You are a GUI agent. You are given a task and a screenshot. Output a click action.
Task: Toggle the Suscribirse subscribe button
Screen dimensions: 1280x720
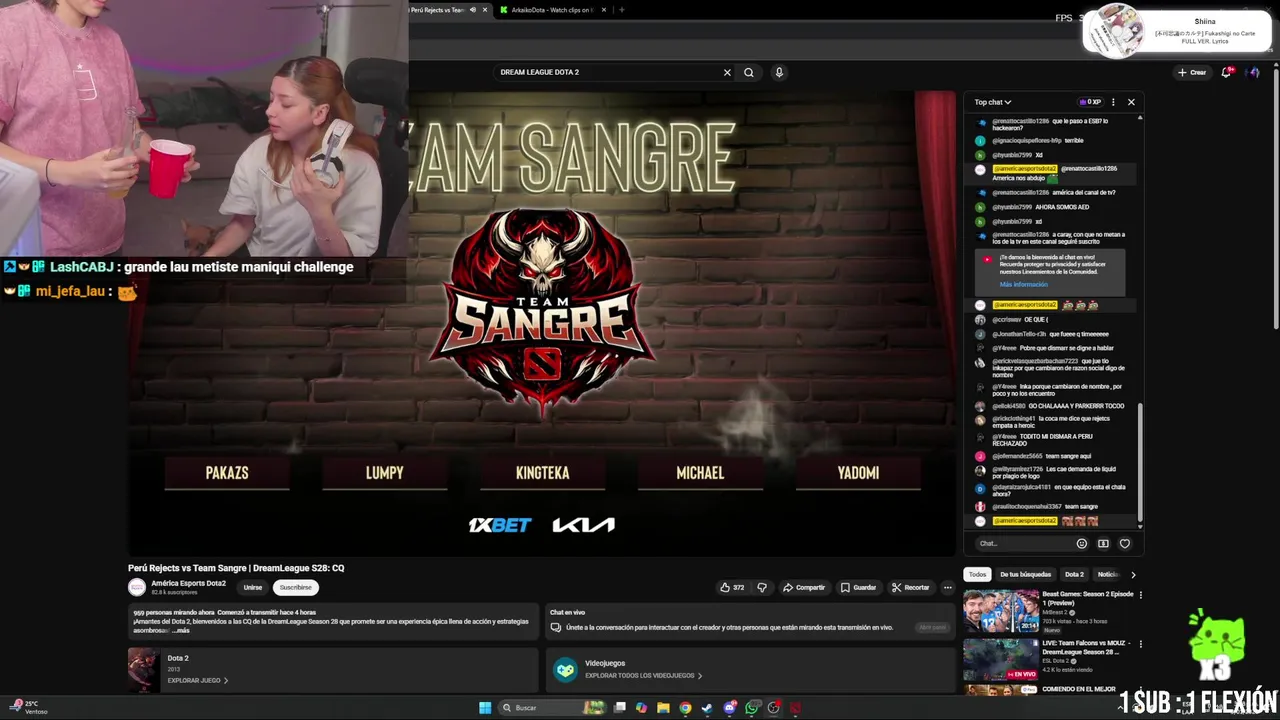296,588
